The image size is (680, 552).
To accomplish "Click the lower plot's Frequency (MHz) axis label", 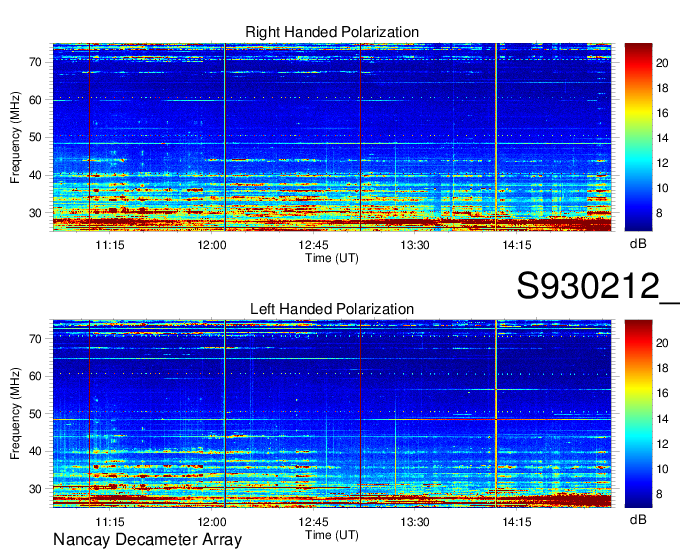I will coord(15,414).
